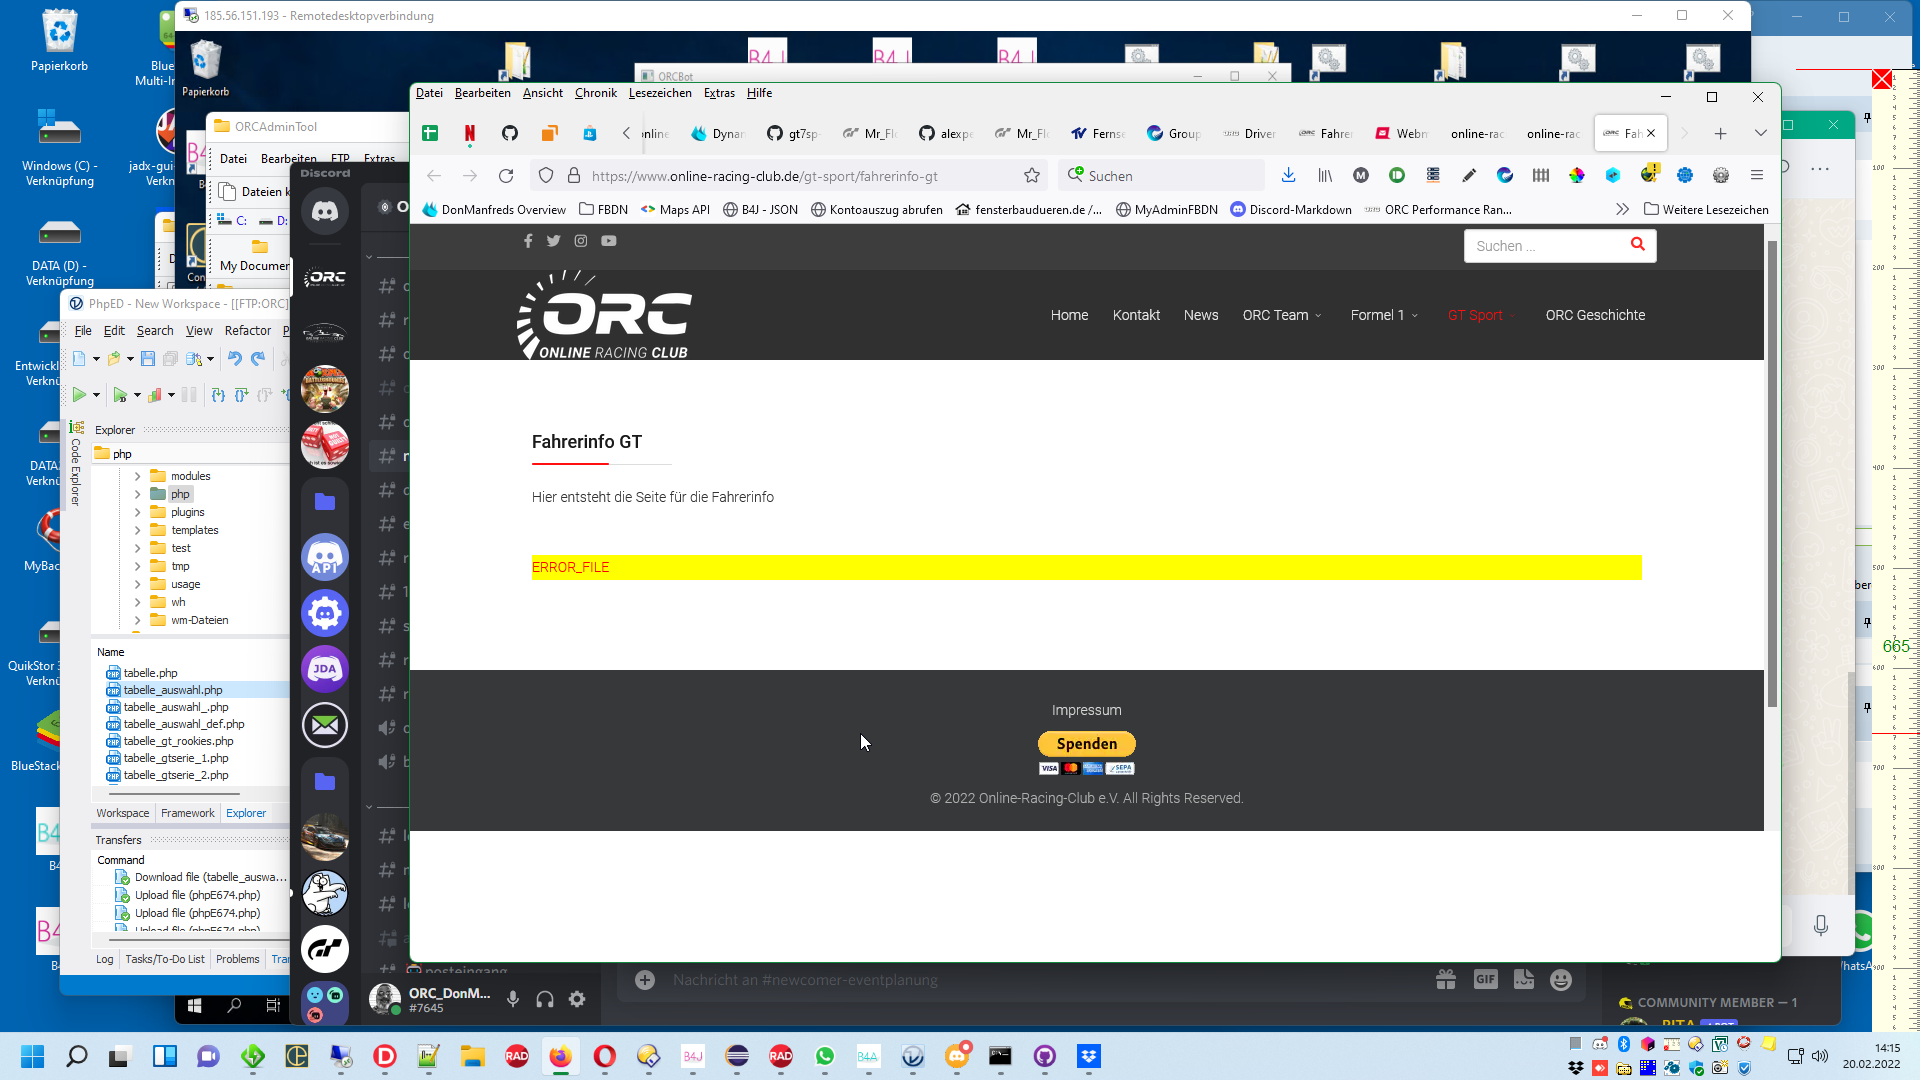Click the Spenden donate button

point(1086,744)
